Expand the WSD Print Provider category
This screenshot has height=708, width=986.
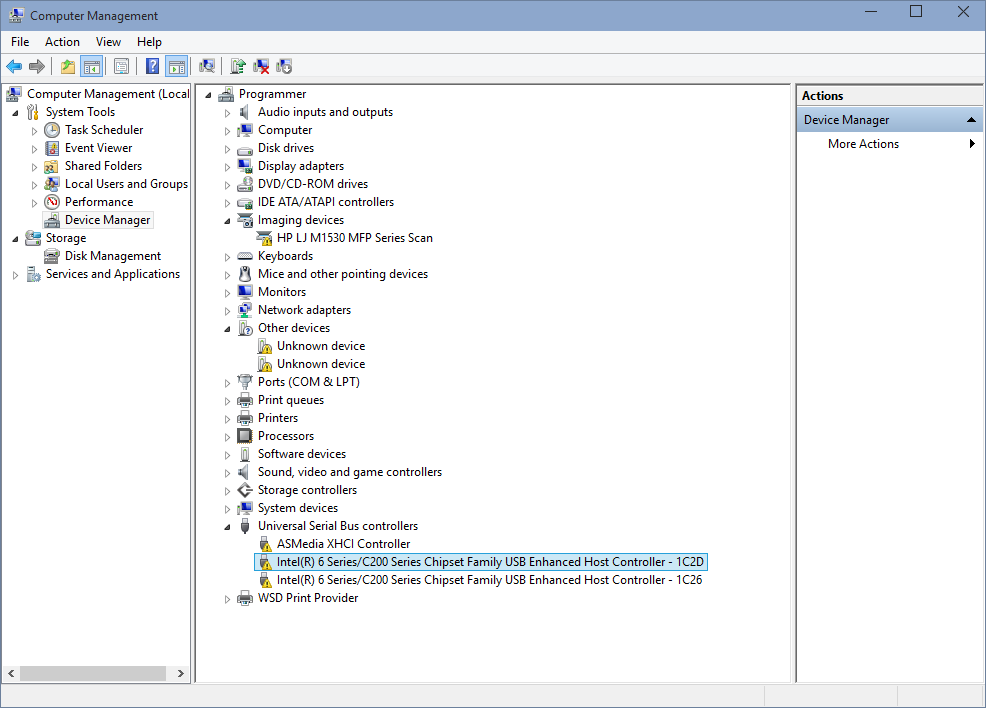tap(228, 599)
